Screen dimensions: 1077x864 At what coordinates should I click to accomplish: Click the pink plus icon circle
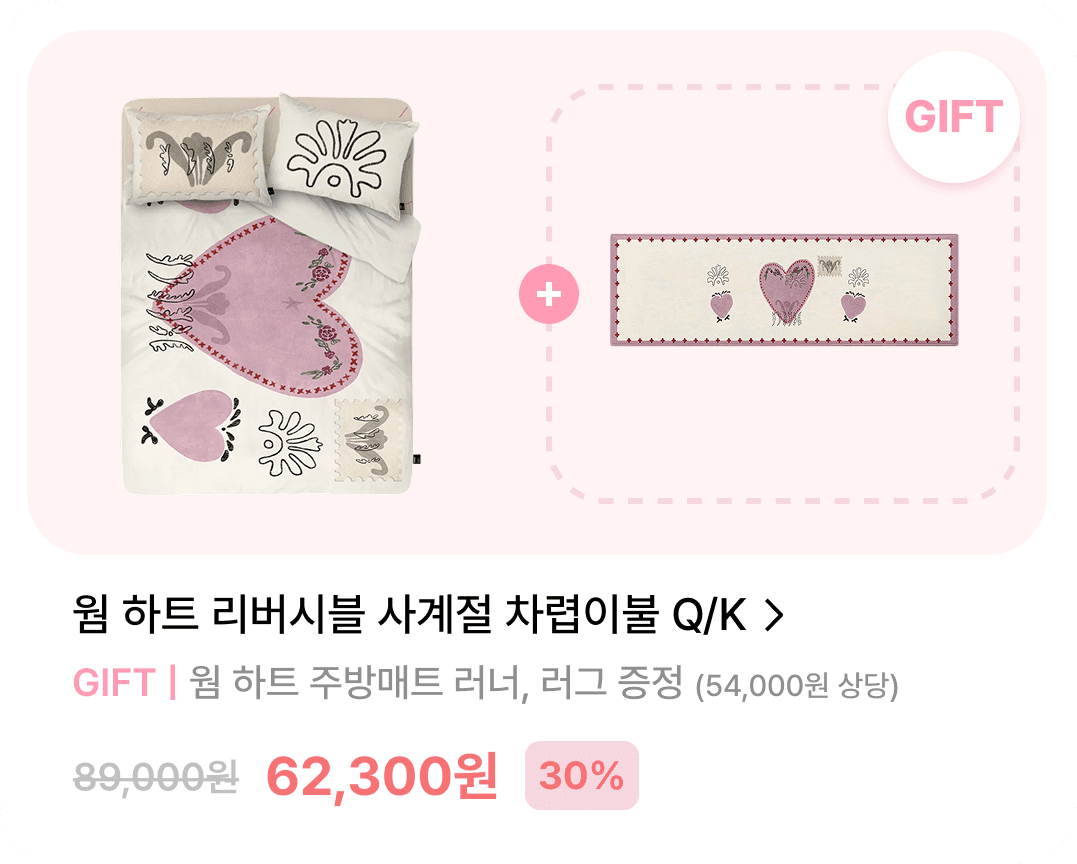[549, 294]
